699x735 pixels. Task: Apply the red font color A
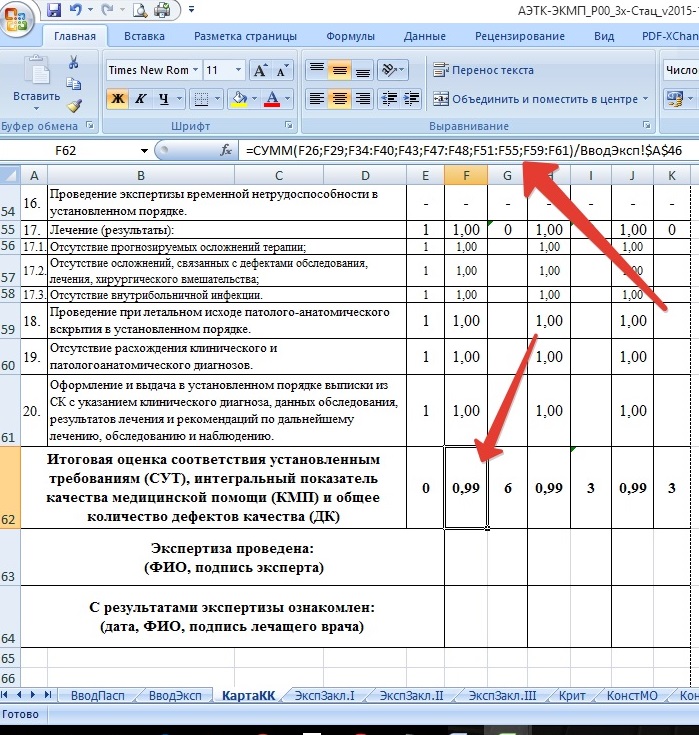[272, 99]
